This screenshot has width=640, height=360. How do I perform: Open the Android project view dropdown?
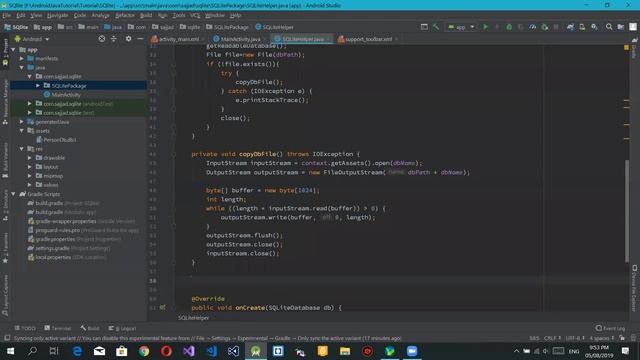point(32,39)
